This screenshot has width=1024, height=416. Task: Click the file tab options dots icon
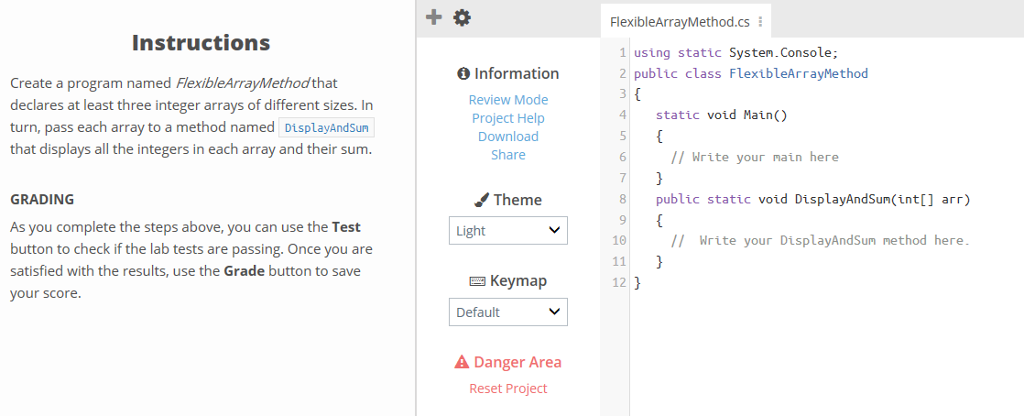760,22
